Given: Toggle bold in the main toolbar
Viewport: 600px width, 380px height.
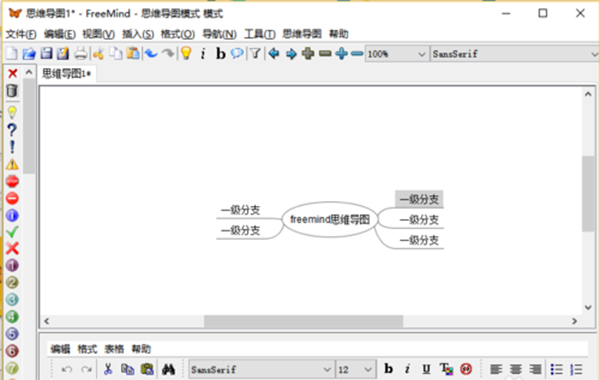Looking at the screenshot, I should [x=220, y=54].
